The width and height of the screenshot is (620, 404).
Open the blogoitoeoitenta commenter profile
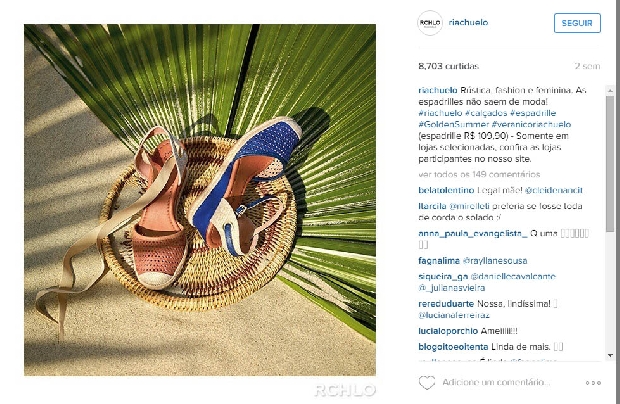[x=453, y=347]
